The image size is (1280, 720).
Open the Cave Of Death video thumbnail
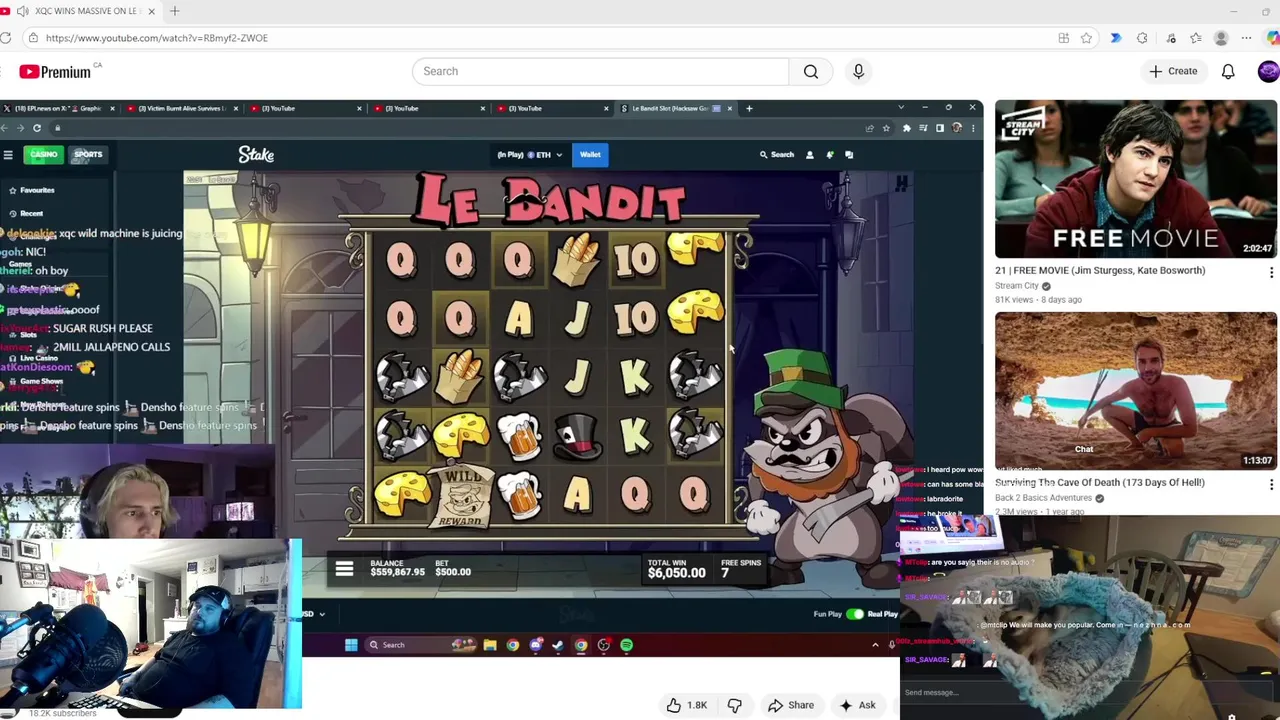[x=1136, y=391]
